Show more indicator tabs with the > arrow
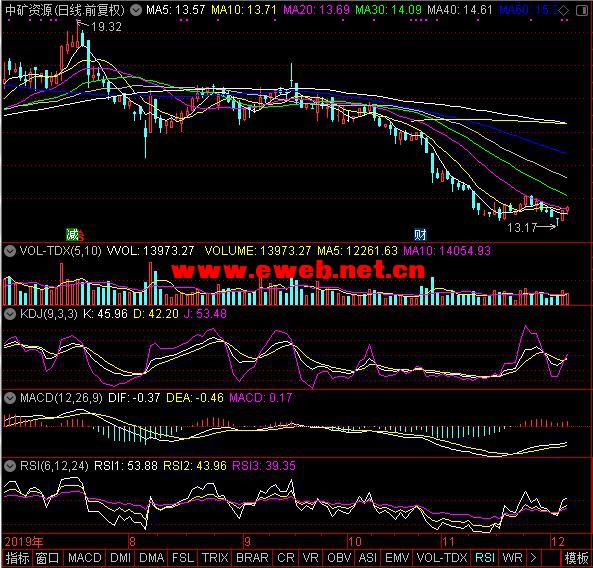 [533, 558]
